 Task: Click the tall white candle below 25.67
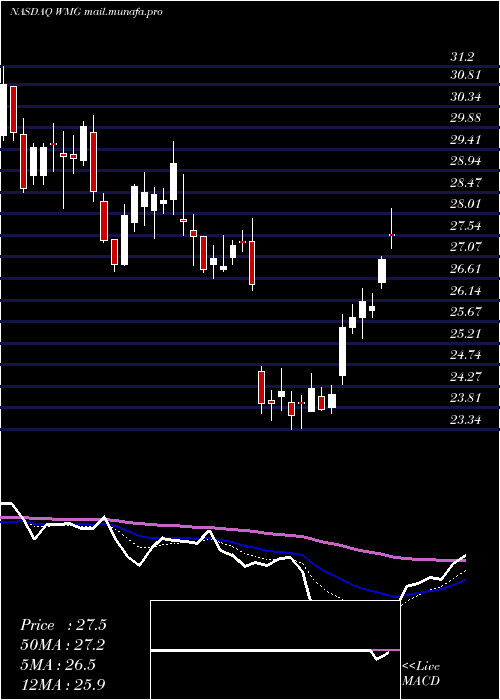click(342, 351)
